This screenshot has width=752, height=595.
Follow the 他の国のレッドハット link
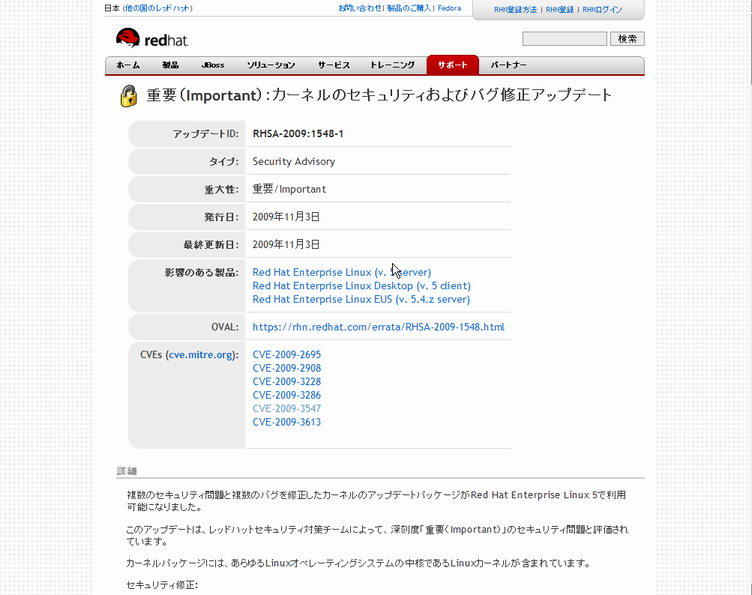point(157,8)
